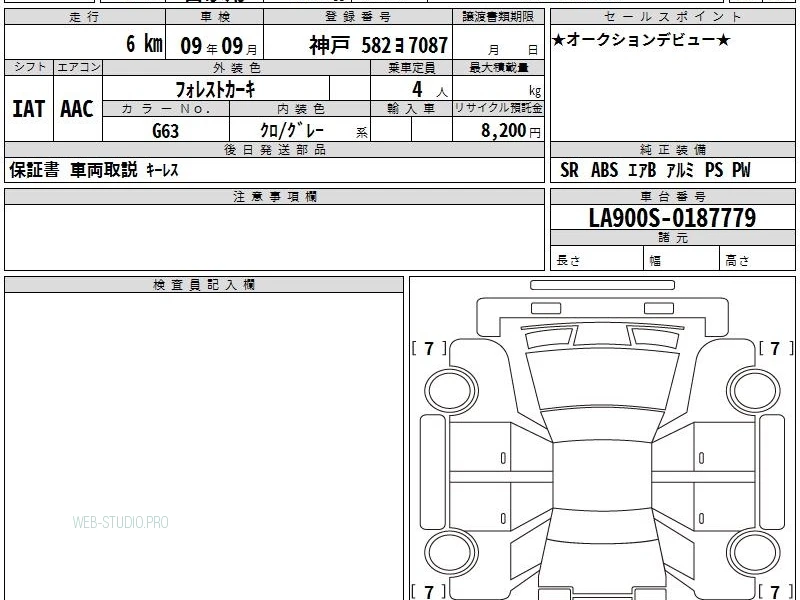Select キーレス in later-shipped parts
800x600 pixels.
click(x=162, y=170)
